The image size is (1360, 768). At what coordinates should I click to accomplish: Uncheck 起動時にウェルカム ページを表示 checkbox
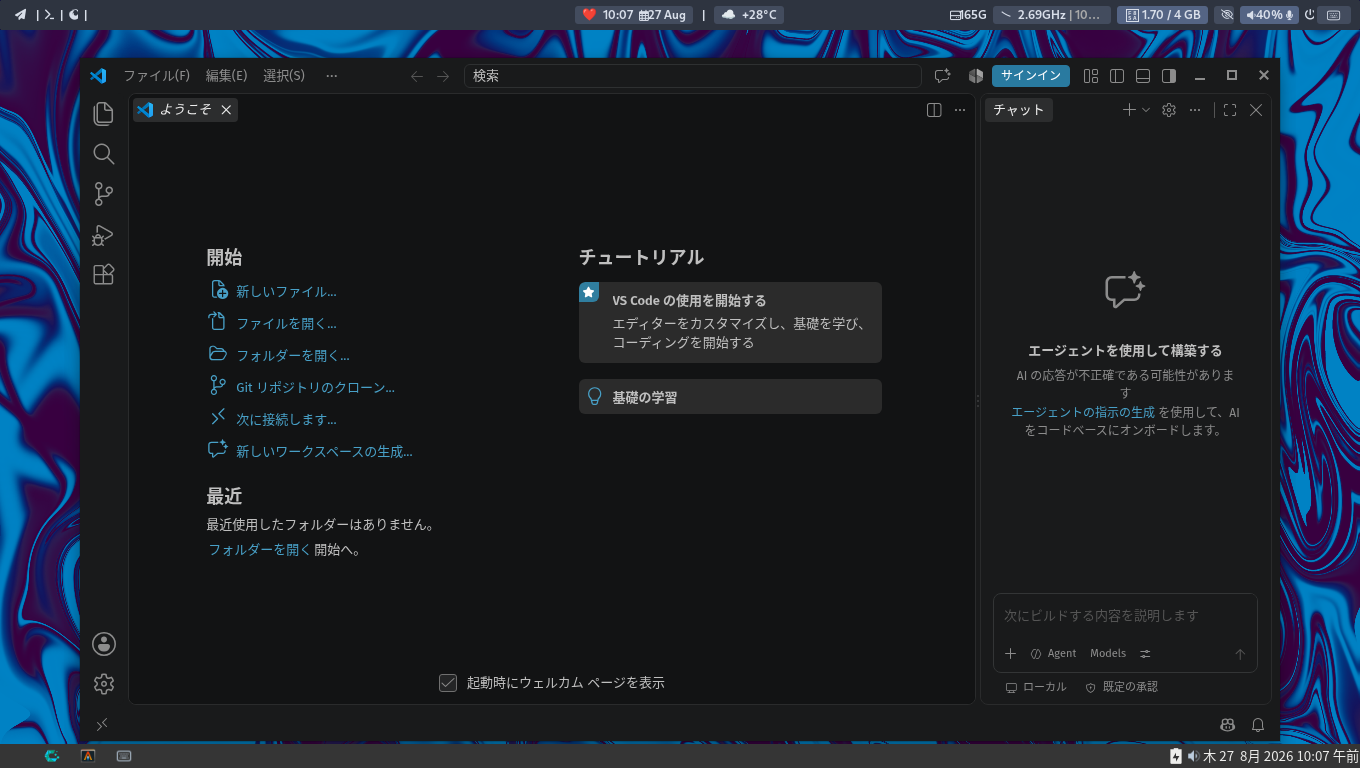coord(448,683)
